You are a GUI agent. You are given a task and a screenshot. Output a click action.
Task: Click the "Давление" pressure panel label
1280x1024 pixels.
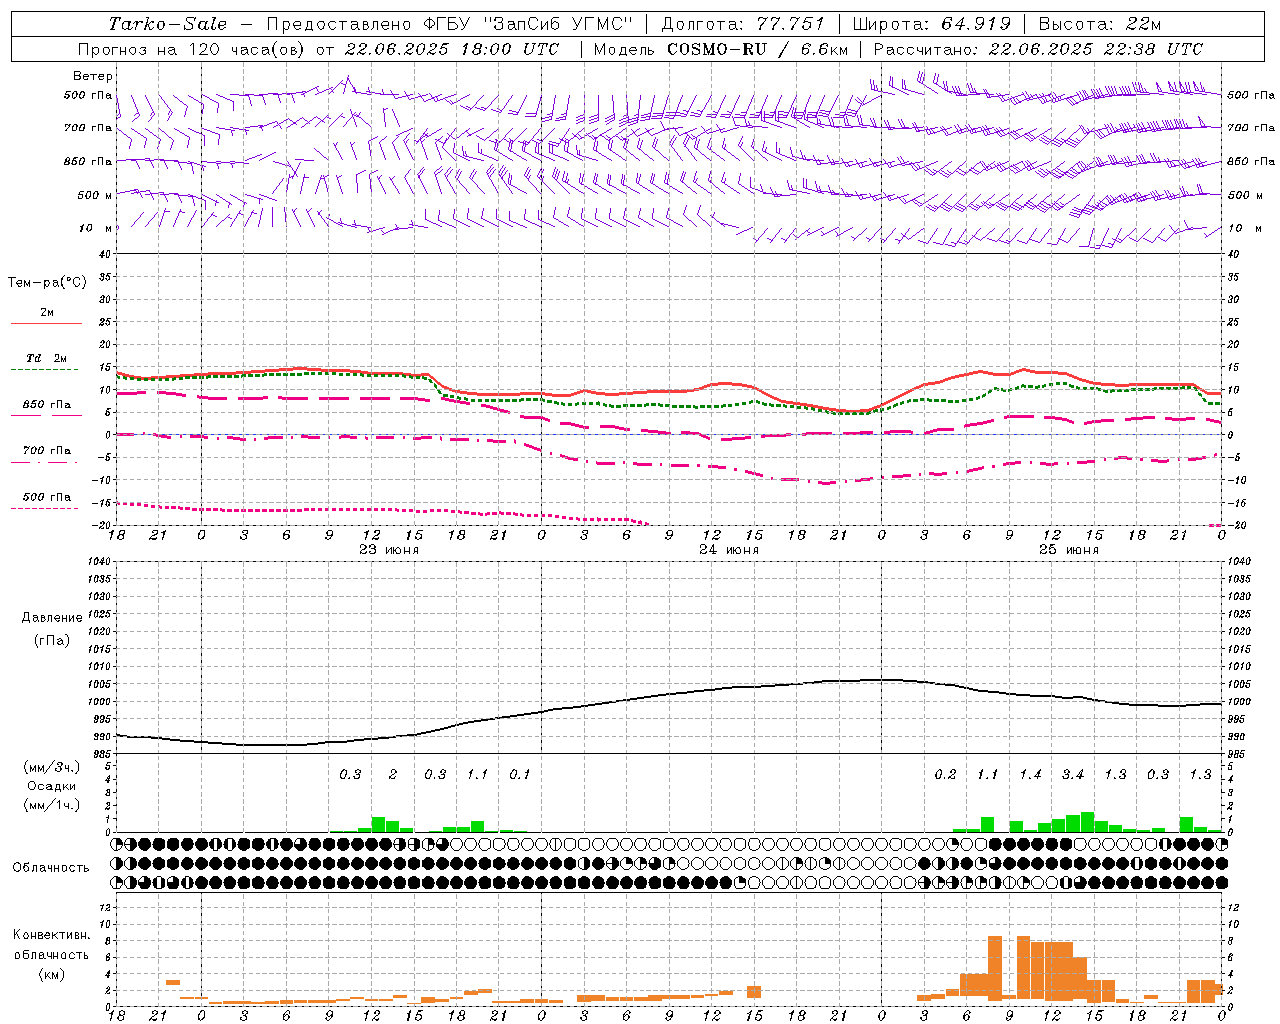click(52, 618)
